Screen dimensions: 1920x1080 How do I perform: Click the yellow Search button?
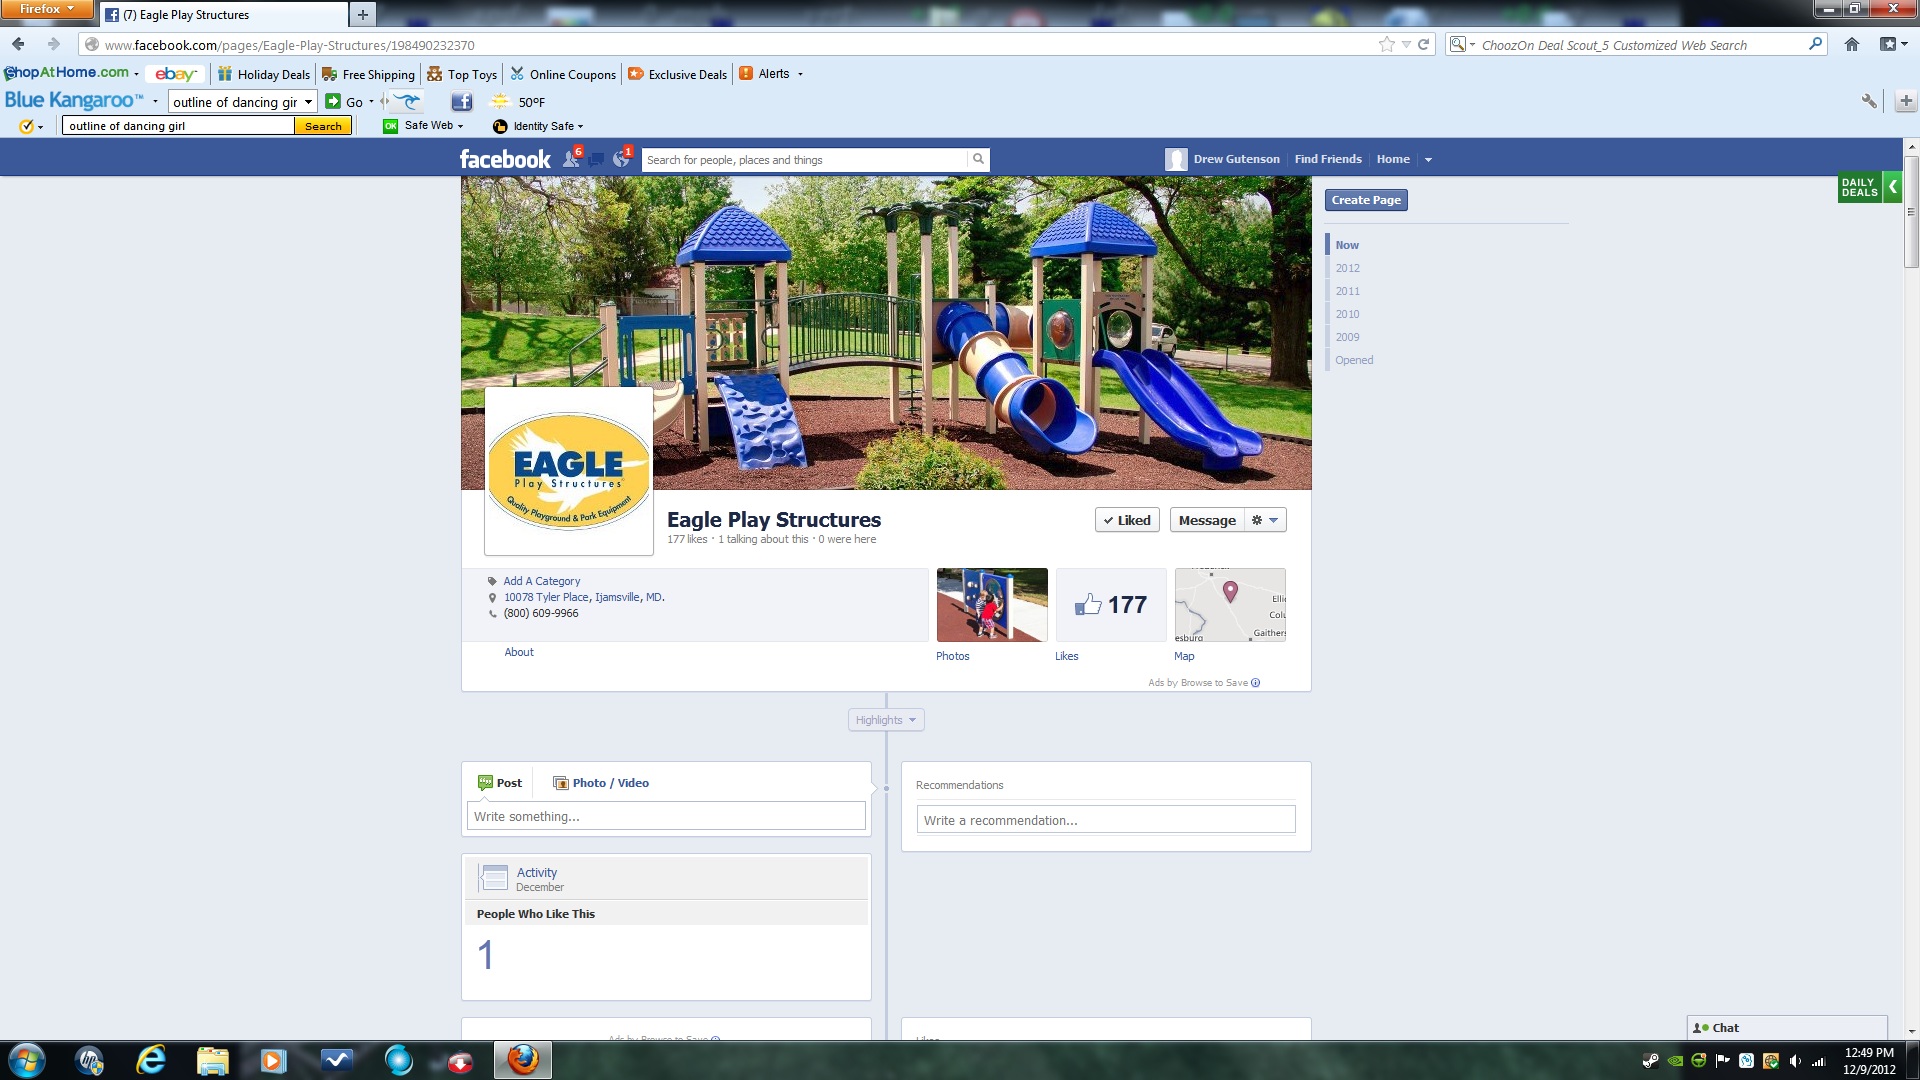click(x=323, y=126)
